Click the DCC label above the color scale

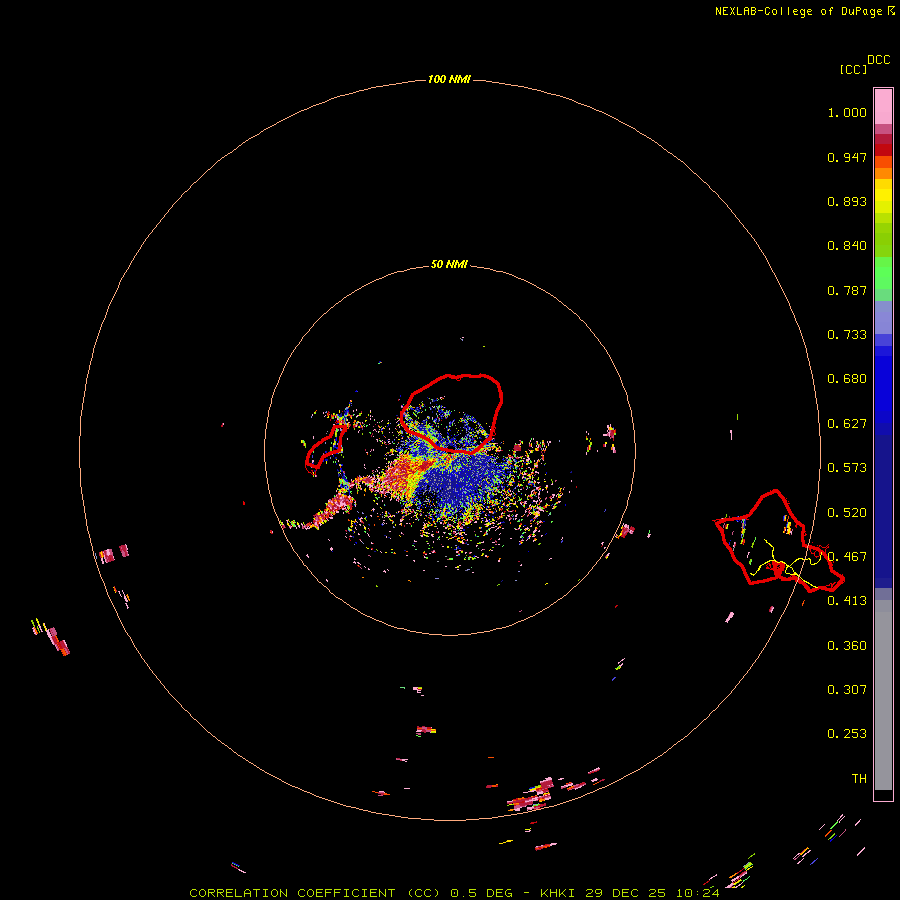[878, 60]
